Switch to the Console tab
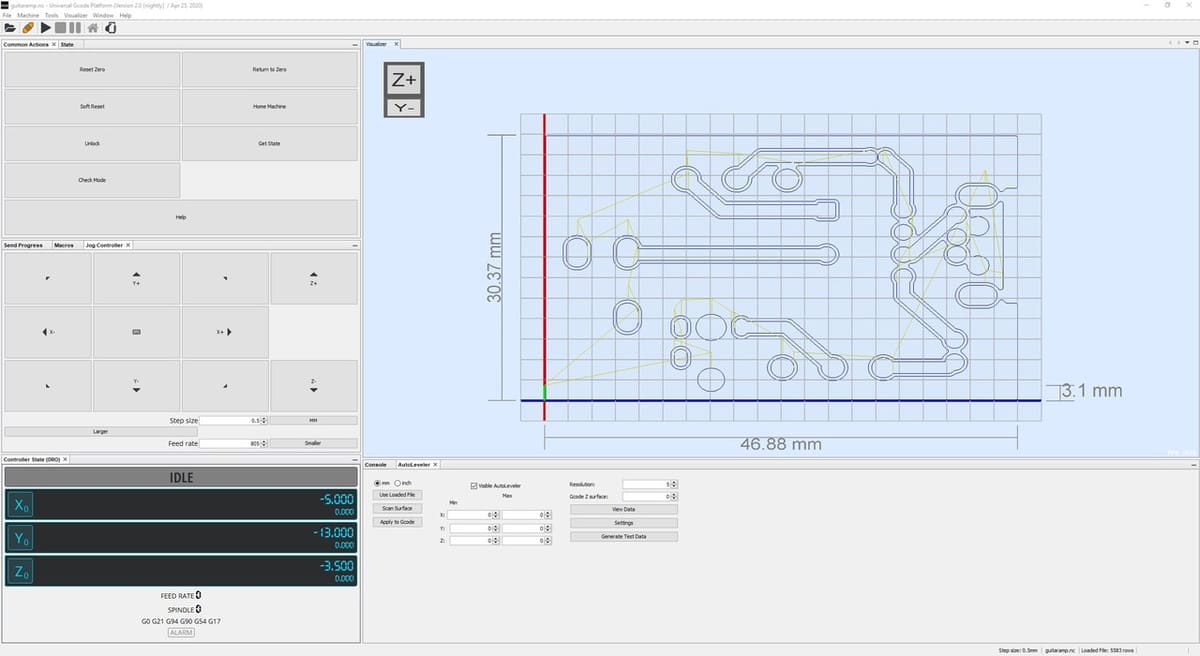 [x=376, y=465]
